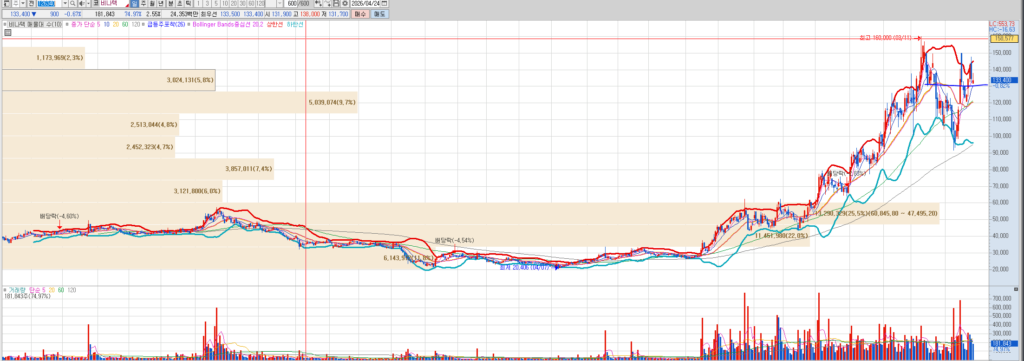Click the stock name field 비나텍
Screen dimensions: 1024x361
click(x=114, y=3)
